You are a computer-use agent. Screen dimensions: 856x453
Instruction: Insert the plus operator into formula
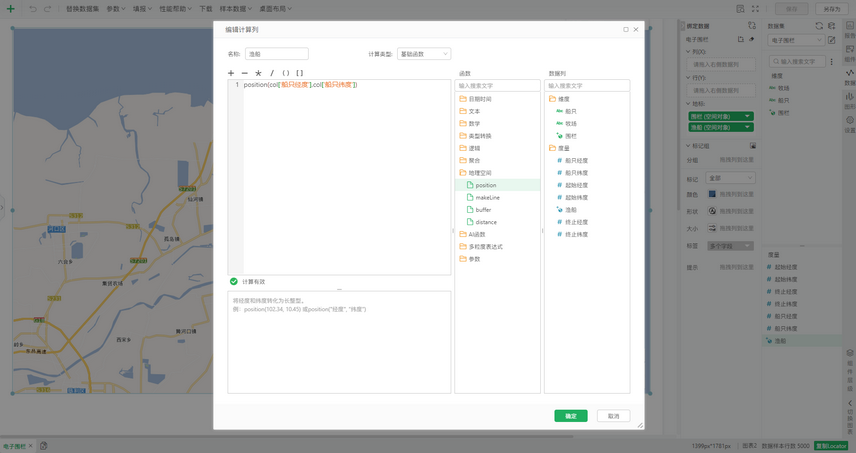coord(231,73)
